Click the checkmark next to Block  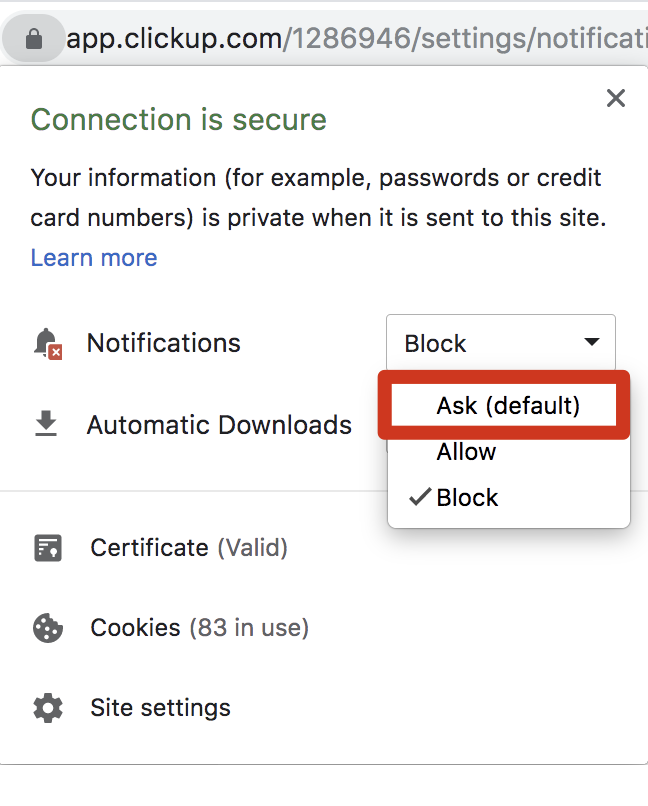pos(419,497)
